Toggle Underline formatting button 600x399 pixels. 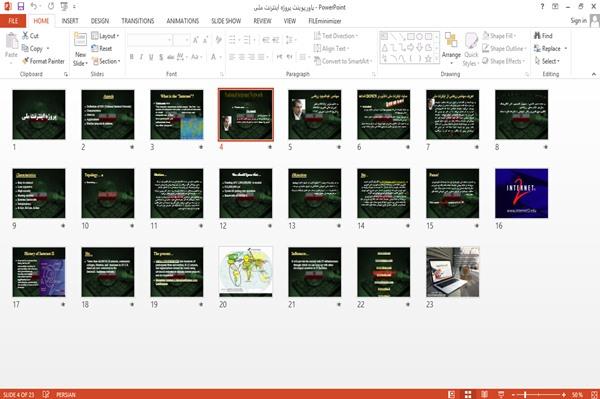click(x=151, y=57)
